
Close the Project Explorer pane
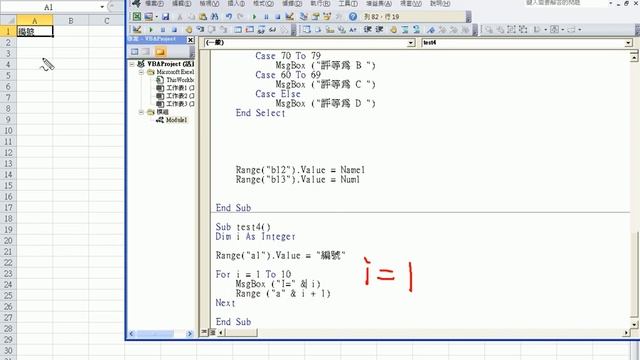[191, 40]
